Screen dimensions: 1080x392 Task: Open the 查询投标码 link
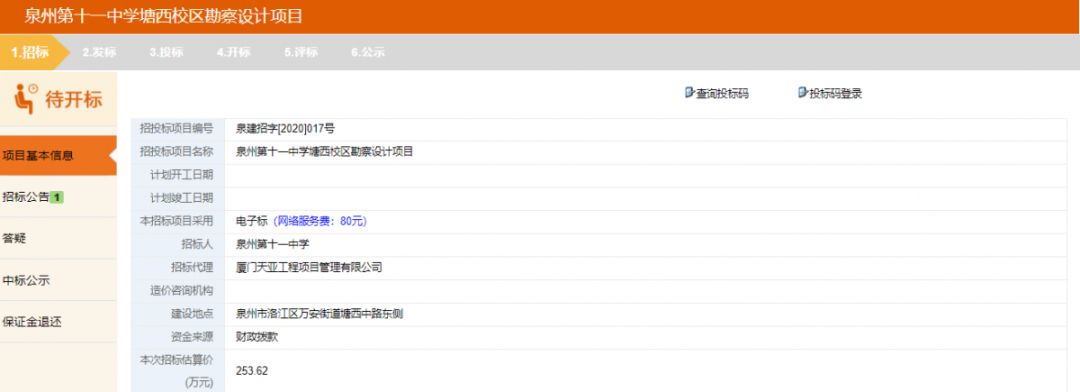[722, 94]
